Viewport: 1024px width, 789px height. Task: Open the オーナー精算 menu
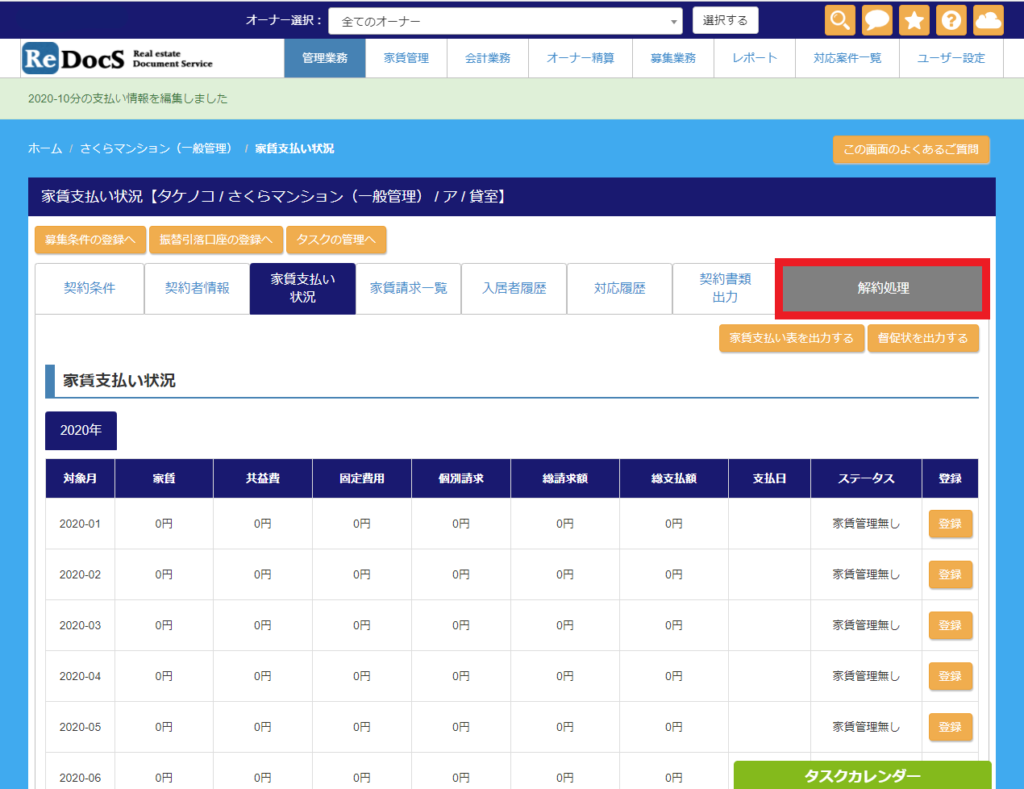click(581, 58)
